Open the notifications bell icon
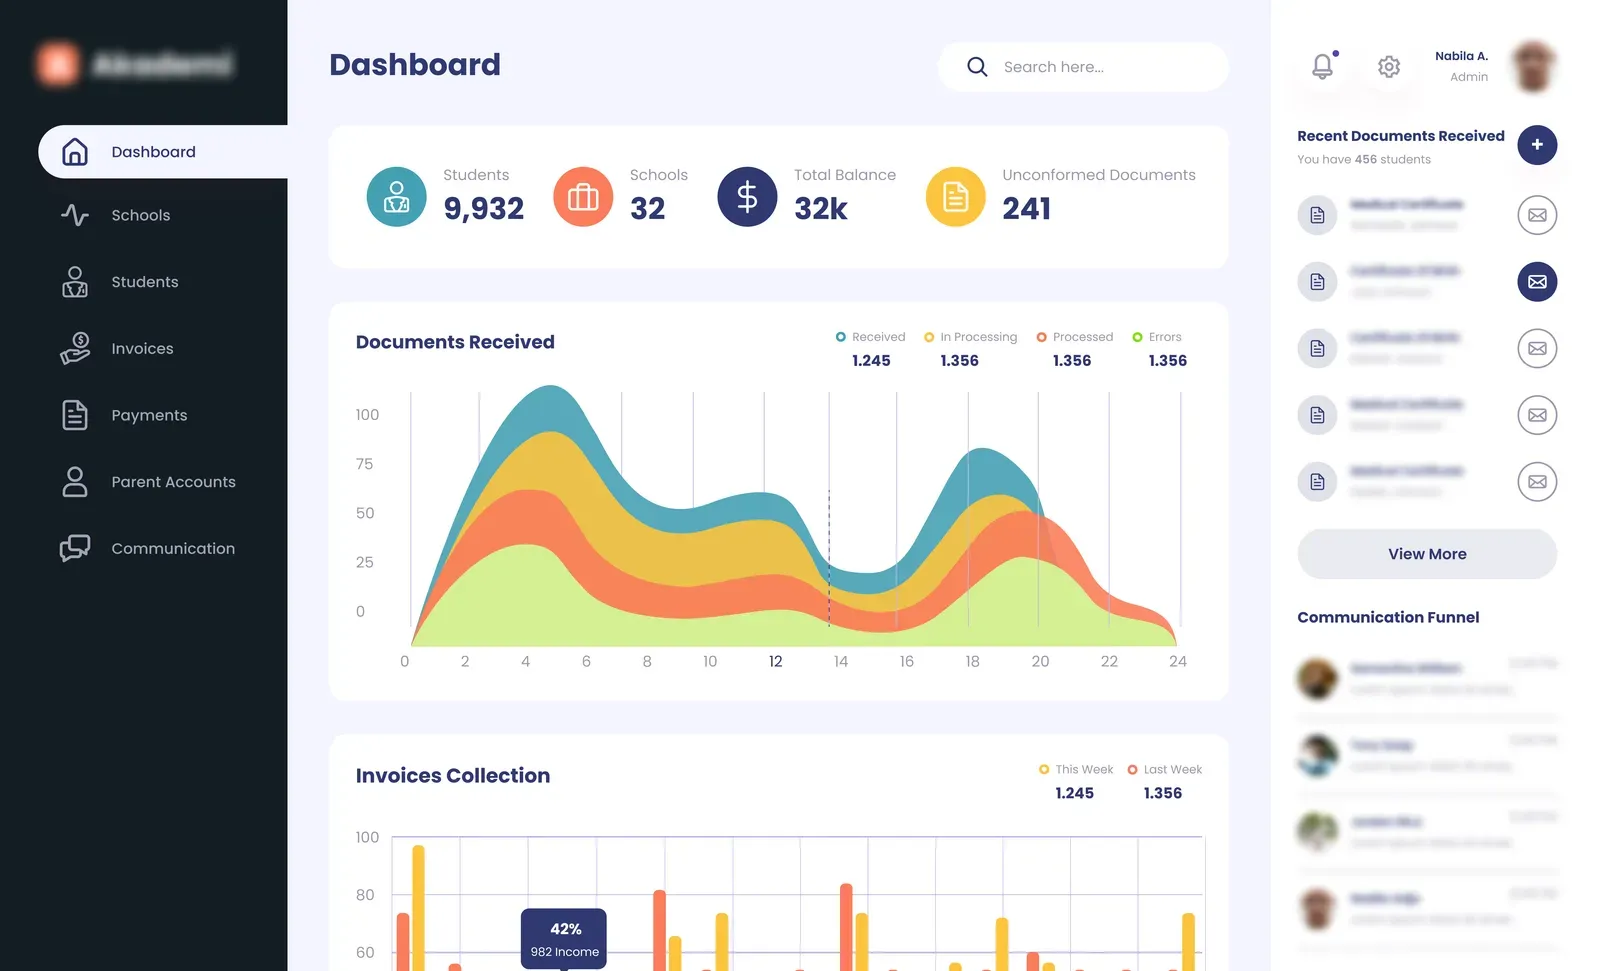Image resolution: width=1600 pixels, height=971 pixels. pos(1323,66)
